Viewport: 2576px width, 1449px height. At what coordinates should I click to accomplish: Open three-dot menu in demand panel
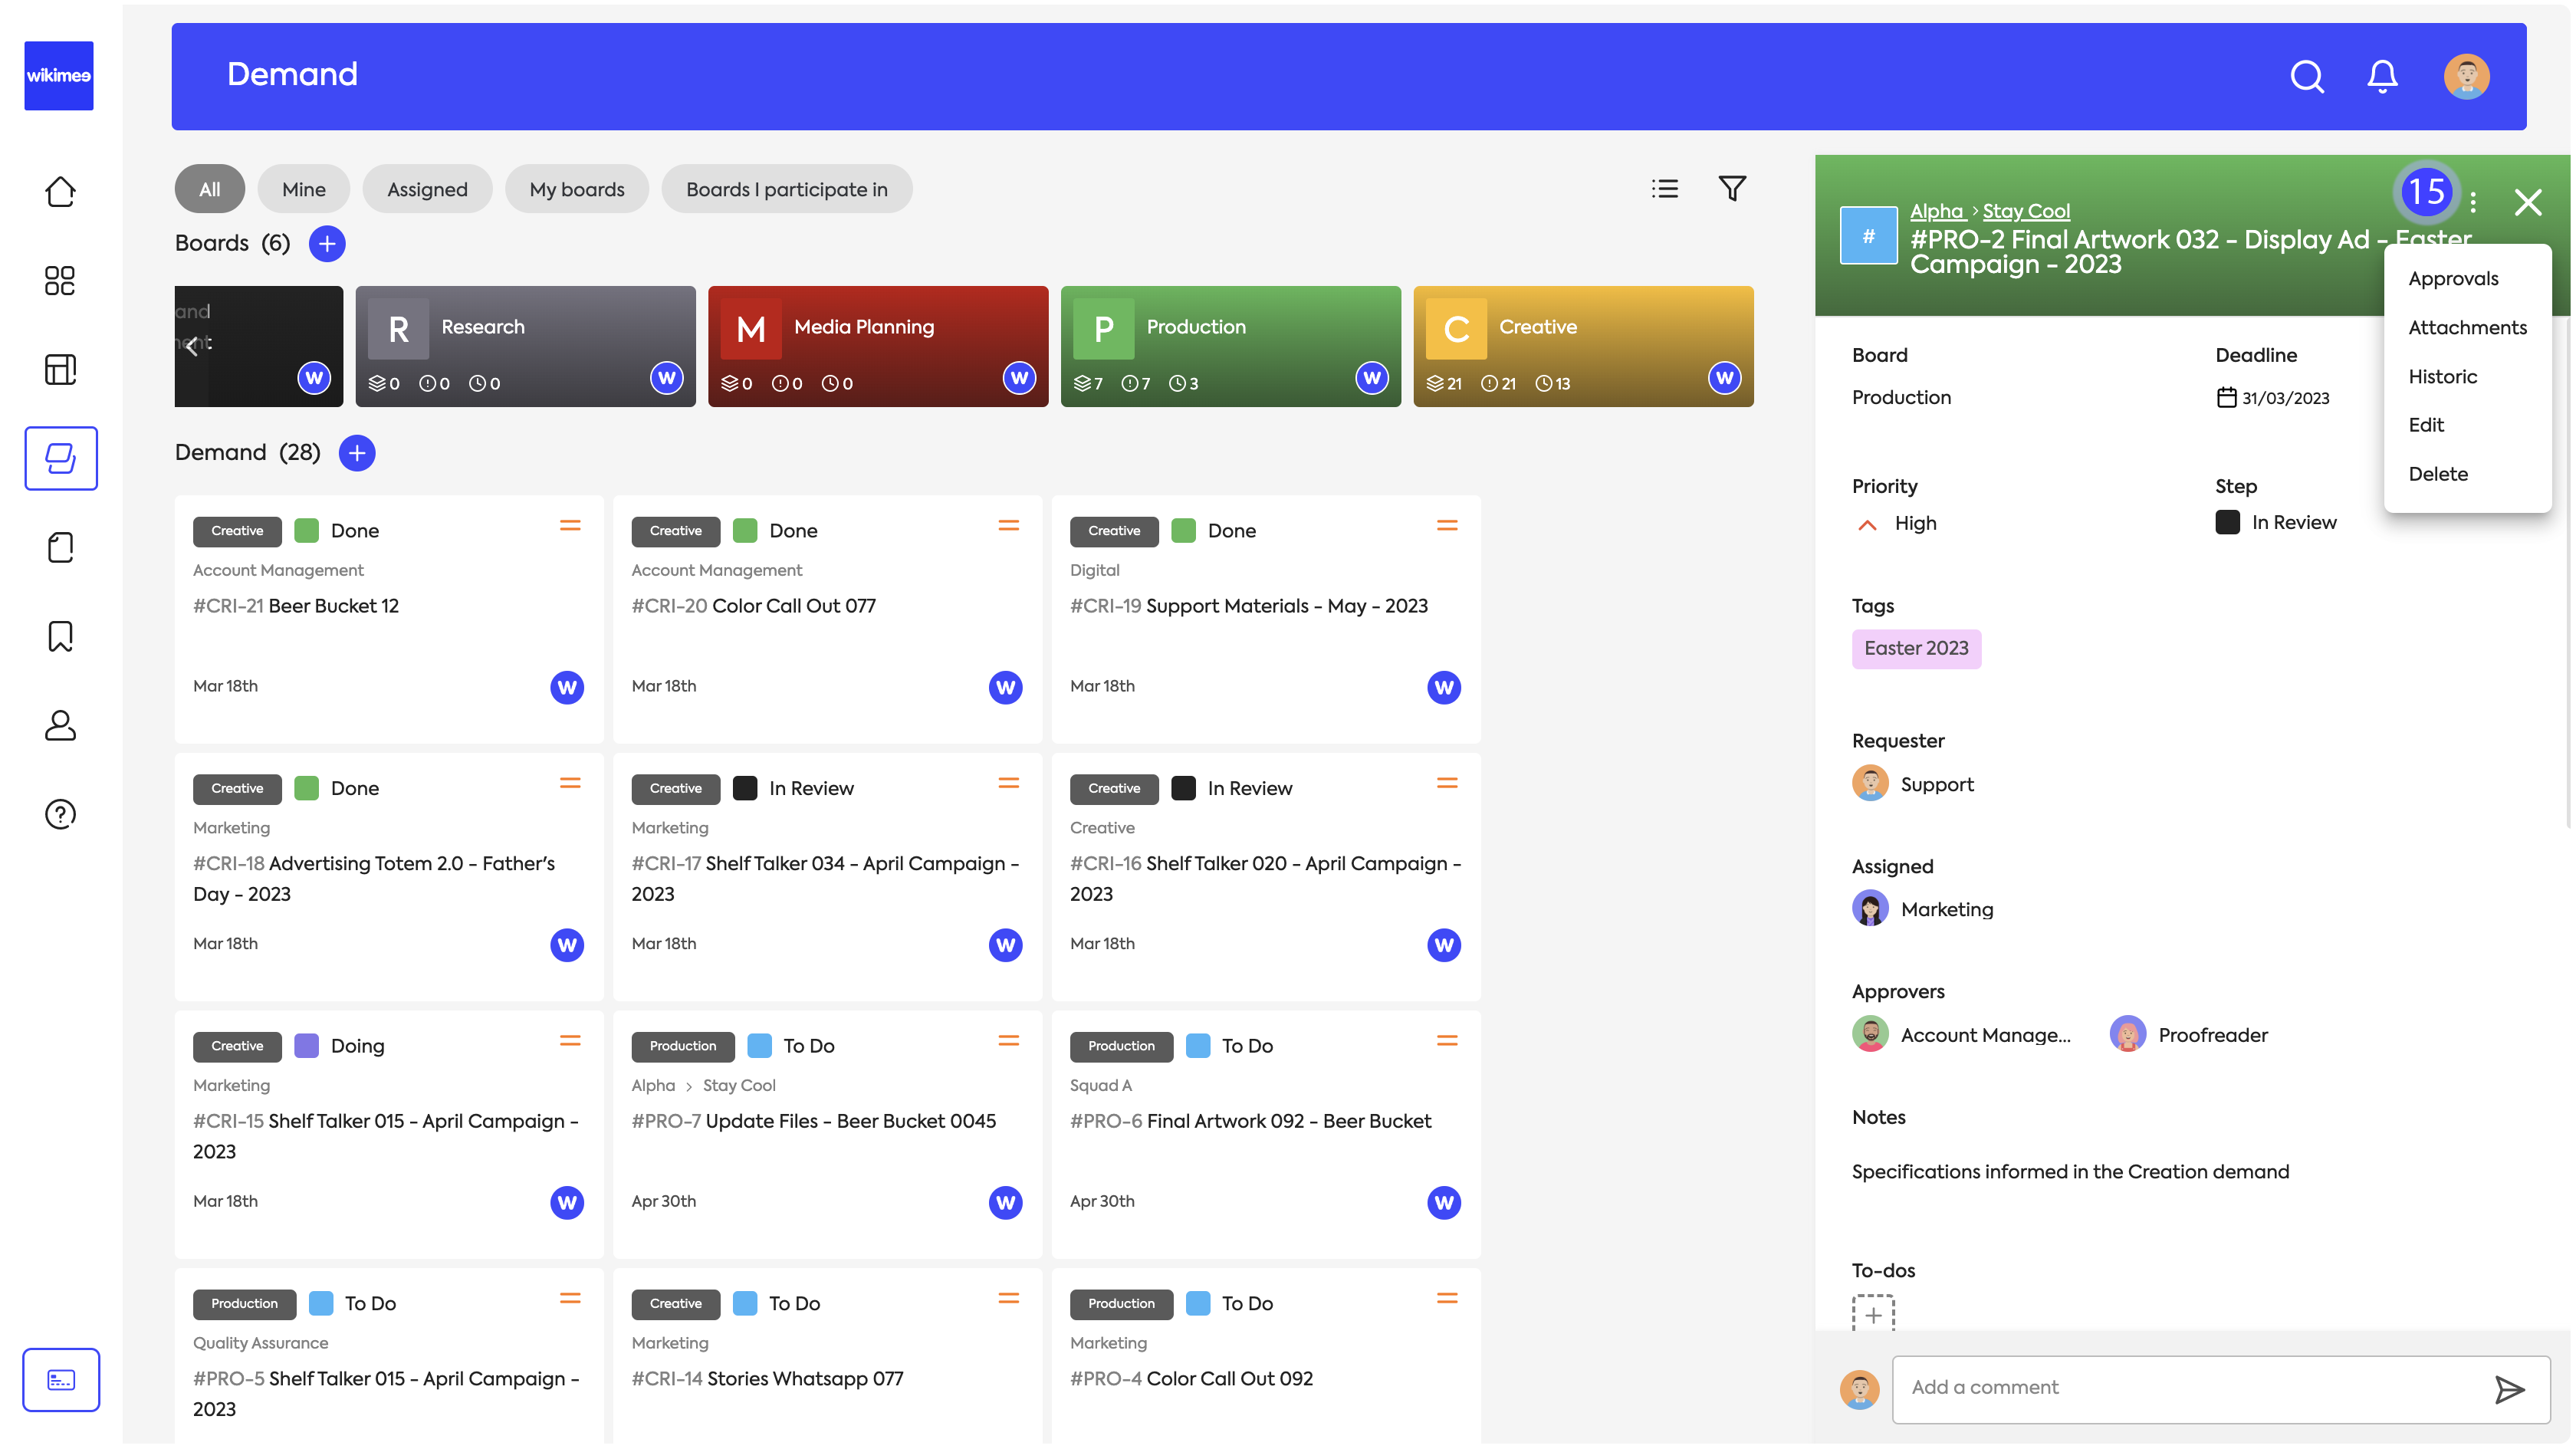[x=2473, y=203]
